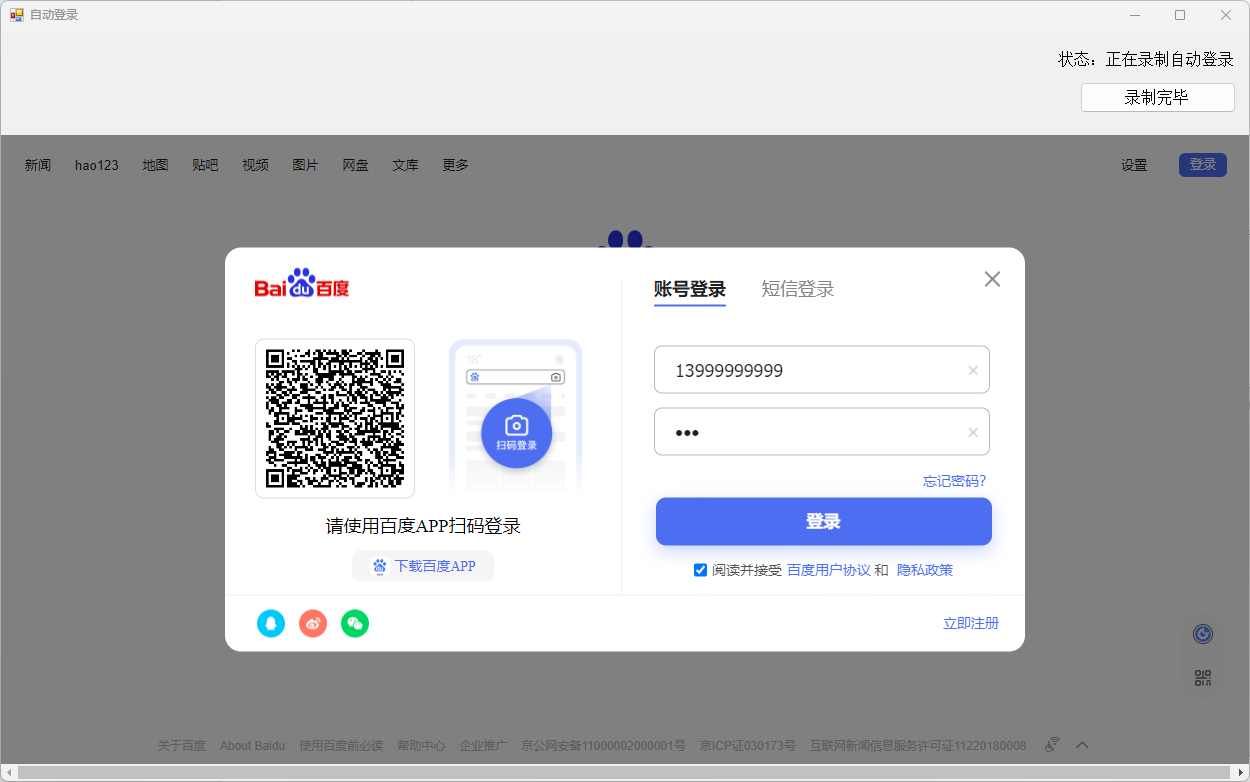Click the 请使用百度APP扫码登录 text
Viewport: 1250px width, 782px height.
click(423, 526)
